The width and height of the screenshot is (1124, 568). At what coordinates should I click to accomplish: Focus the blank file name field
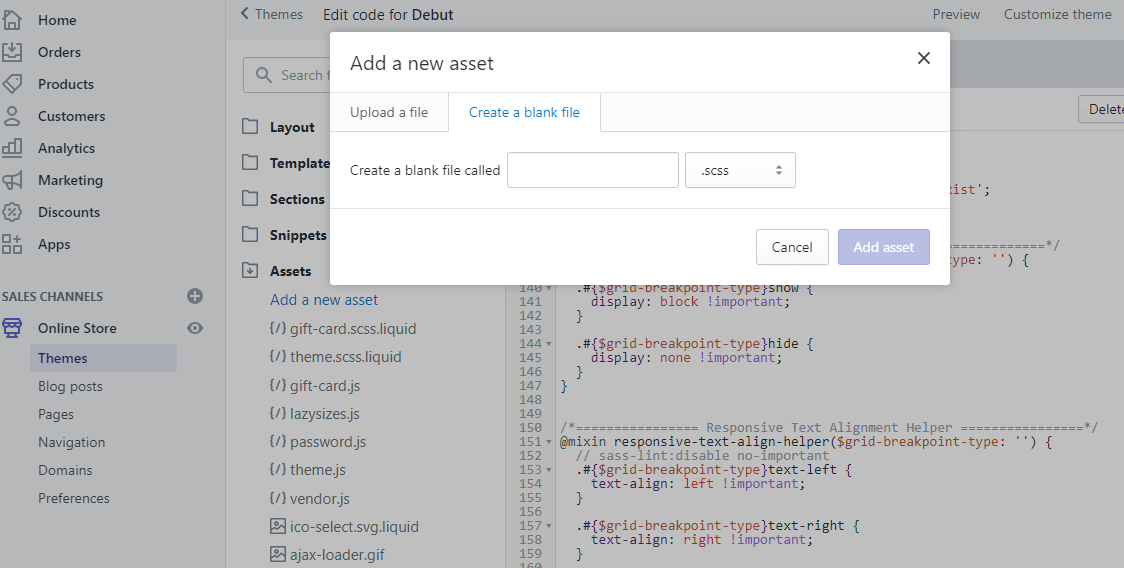coord(593,170)
